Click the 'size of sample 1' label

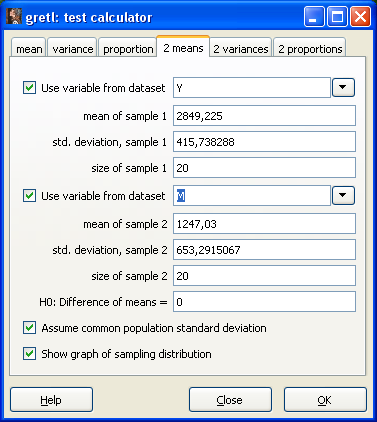pos(129,168)
